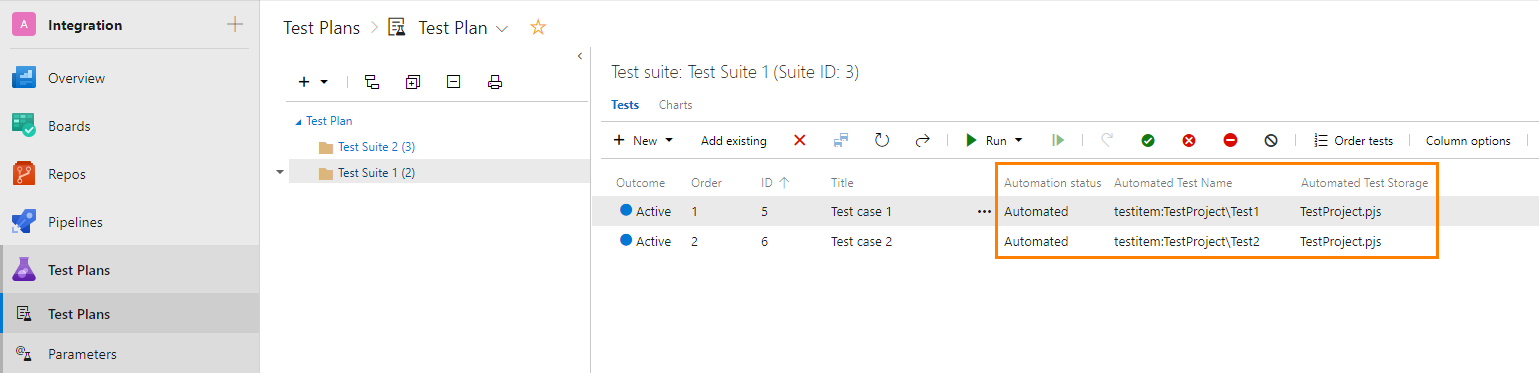Favorite the Test Plan with star icon

pyautogui.click(x=538, y=28)
